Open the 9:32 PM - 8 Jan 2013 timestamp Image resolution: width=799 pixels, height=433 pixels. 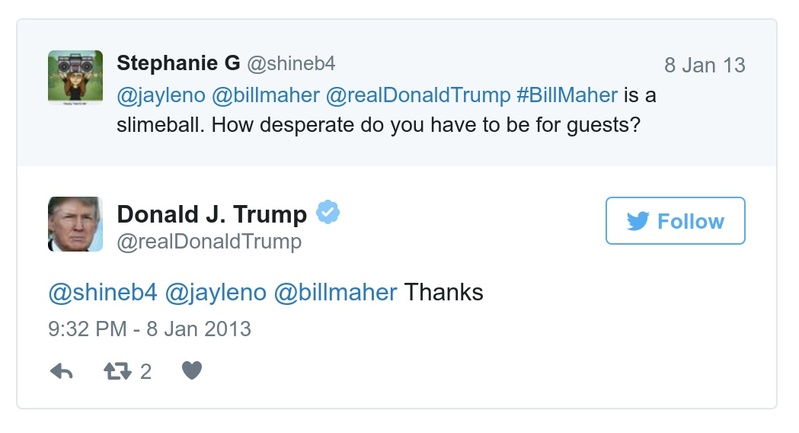(x=149, y=328)
